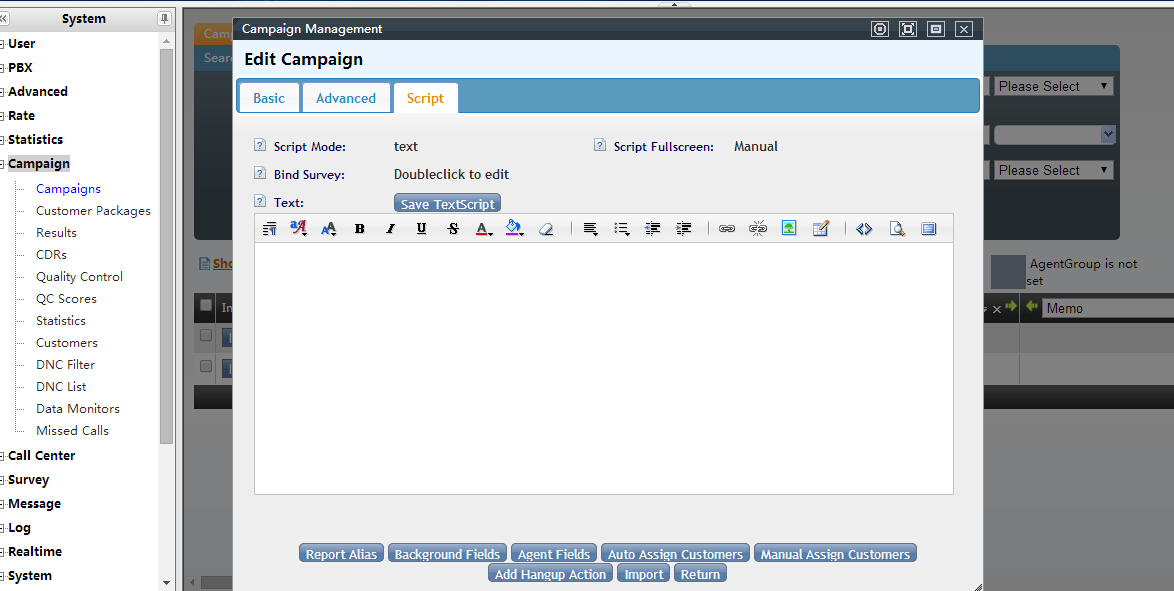This screenshot has width=1174, height=591.
Task: Insert an image into the script
Action: click(x=789, y=229)
